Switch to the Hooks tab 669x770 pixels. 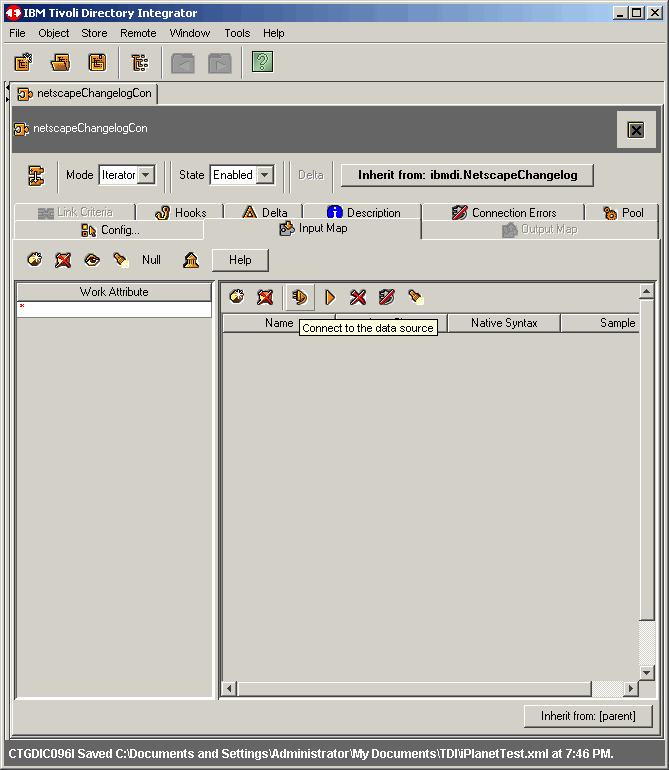pyautogui.click(x=181, y=212)
